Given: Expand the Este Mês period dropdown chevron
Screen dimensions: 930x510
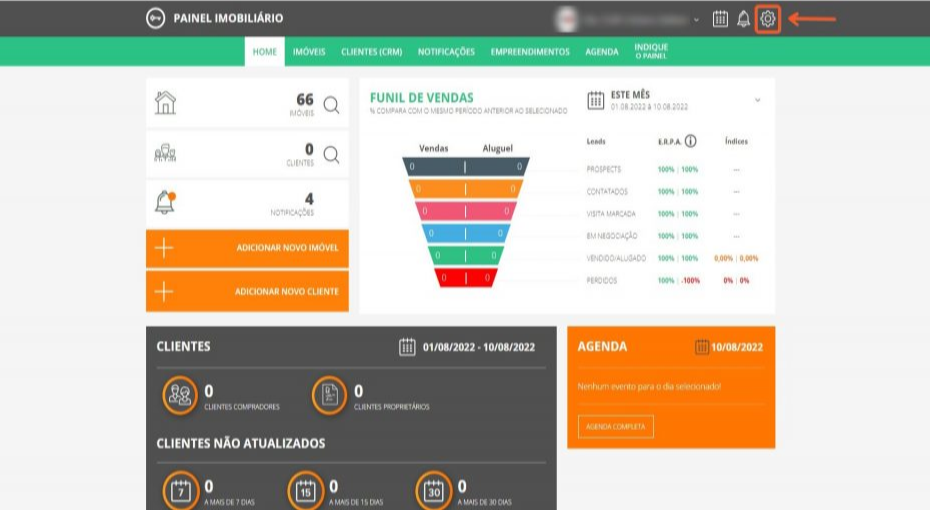Looking at the screenshot, I should coord(757,100).
